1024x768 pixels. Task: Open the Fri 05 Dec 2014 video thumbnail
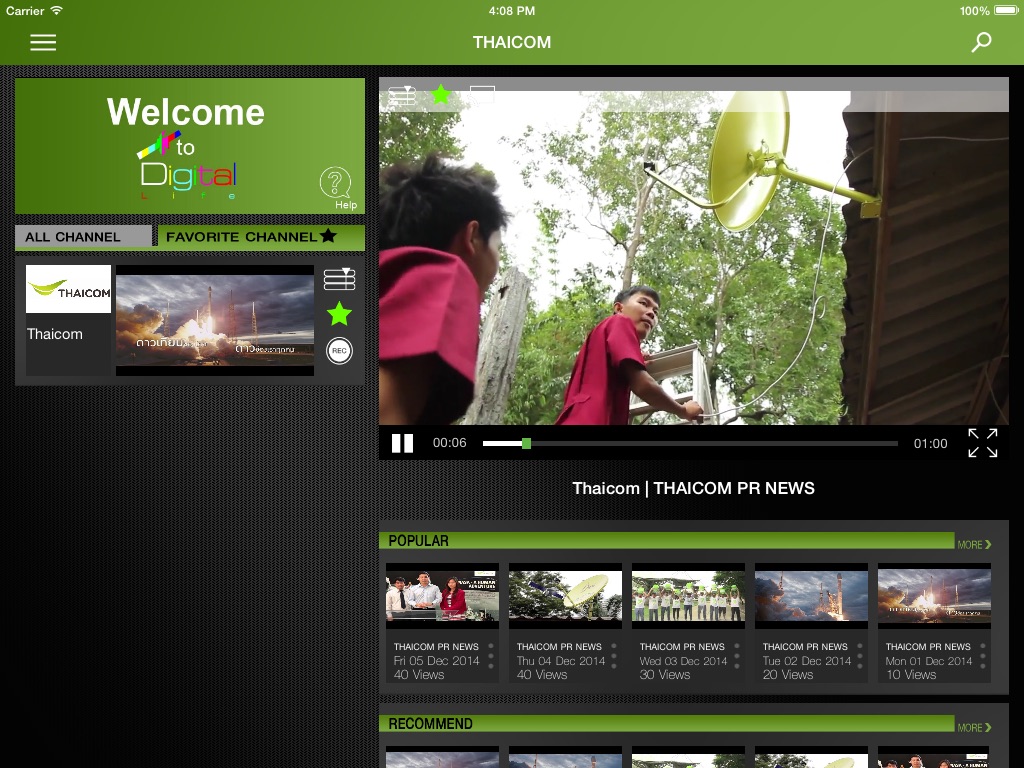coord(442,596)
